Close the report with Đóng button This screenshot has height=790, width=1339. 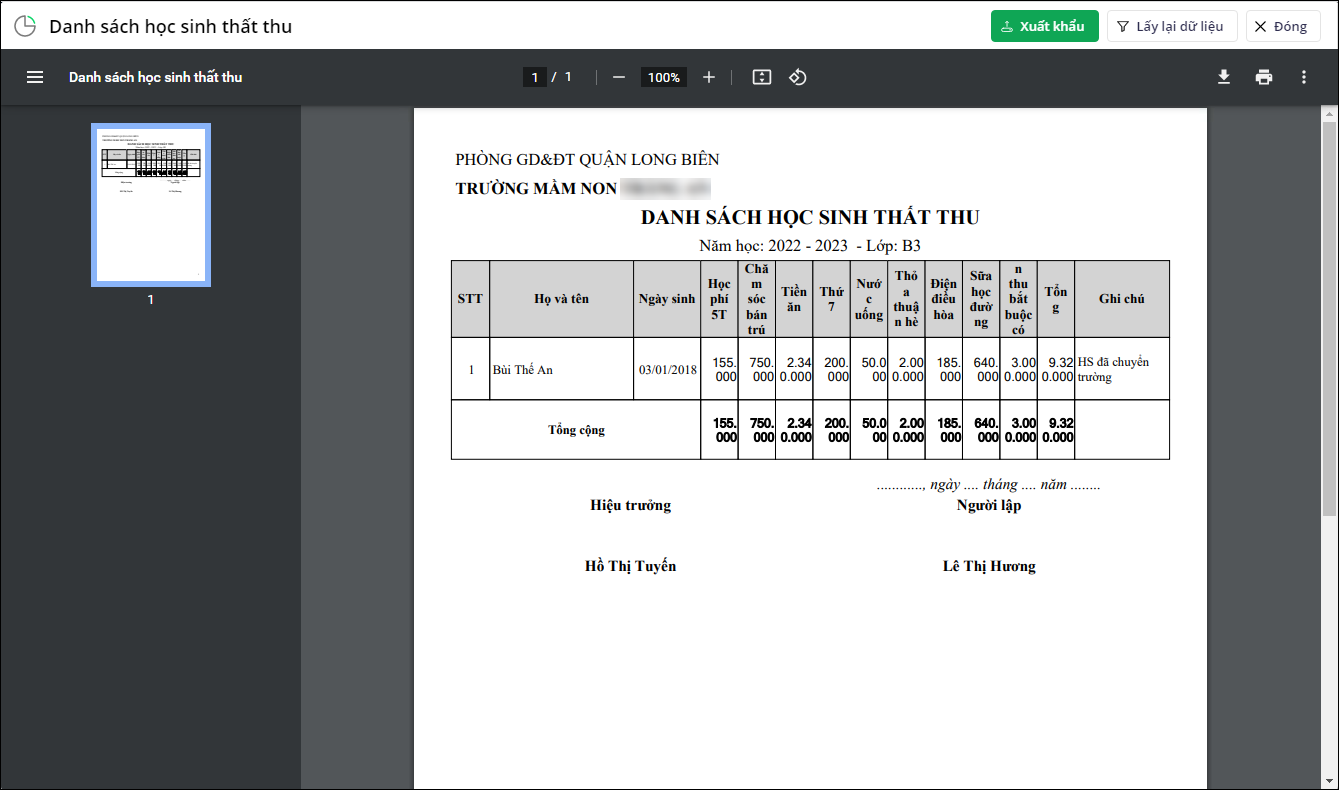click(1283, 26)
